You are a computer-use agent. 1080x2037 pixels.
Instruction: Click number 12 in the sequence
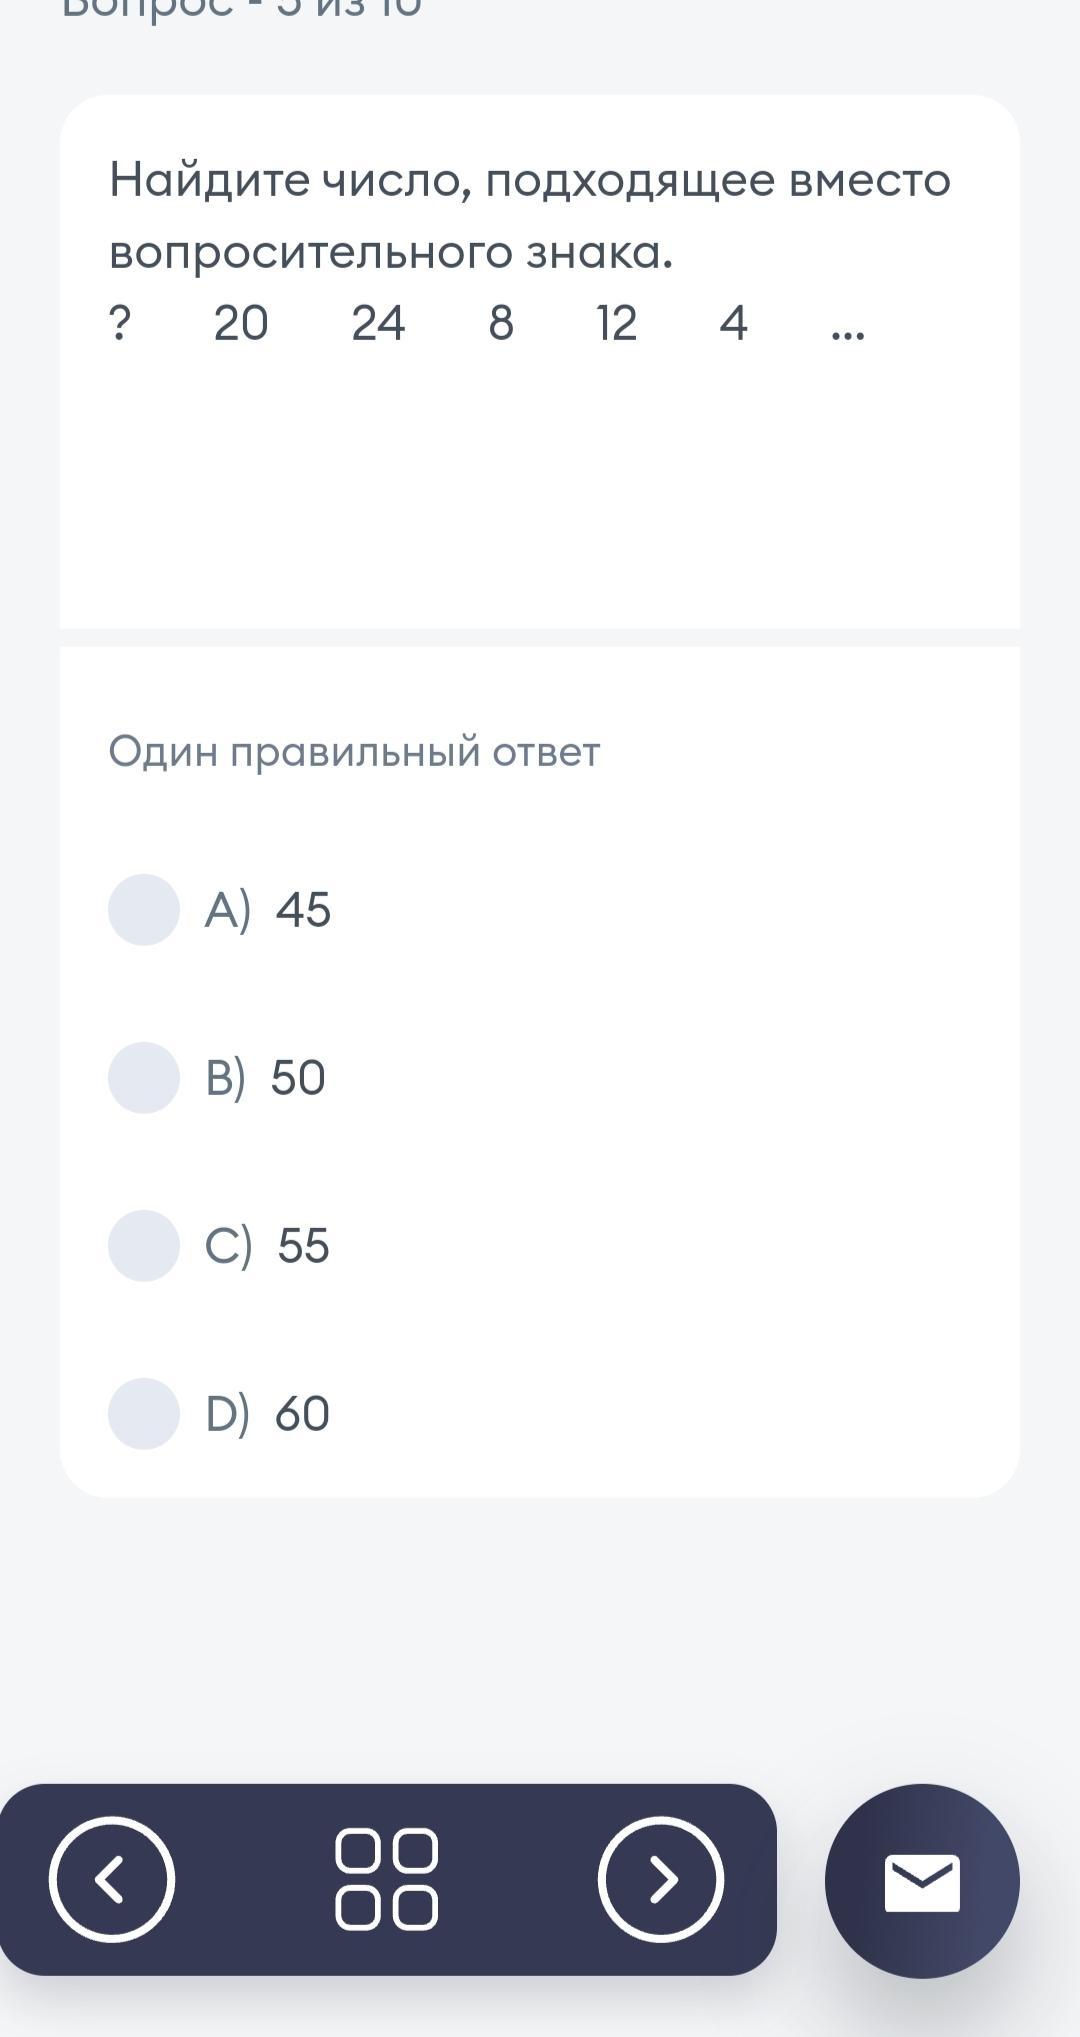tap(616, 323)
